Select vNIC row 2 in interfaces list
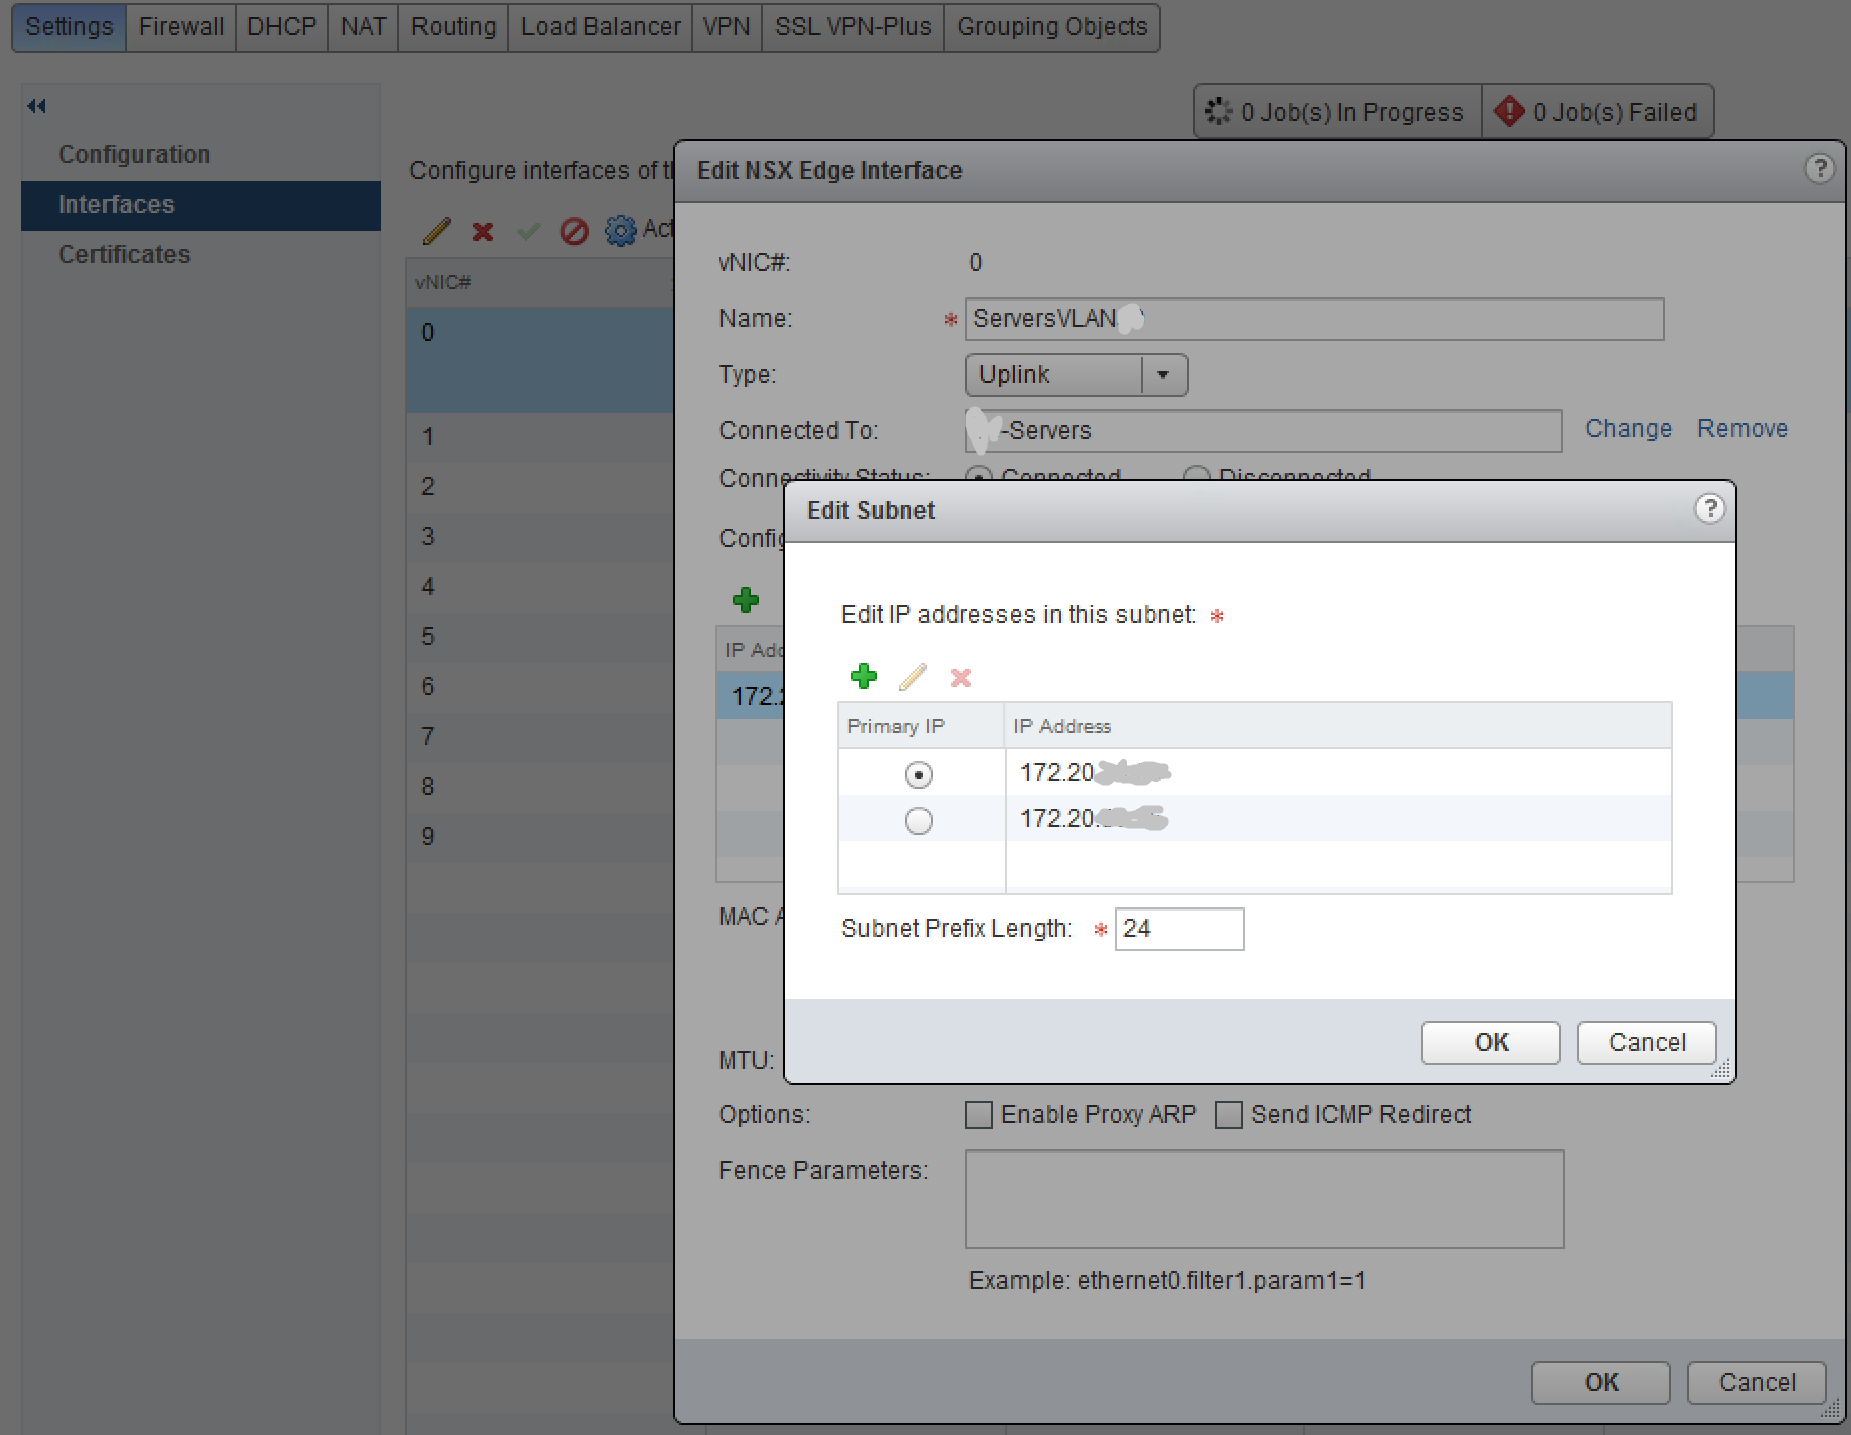Image resolution: width=1851 pixels, height=1435 pixels. point(540,487)
